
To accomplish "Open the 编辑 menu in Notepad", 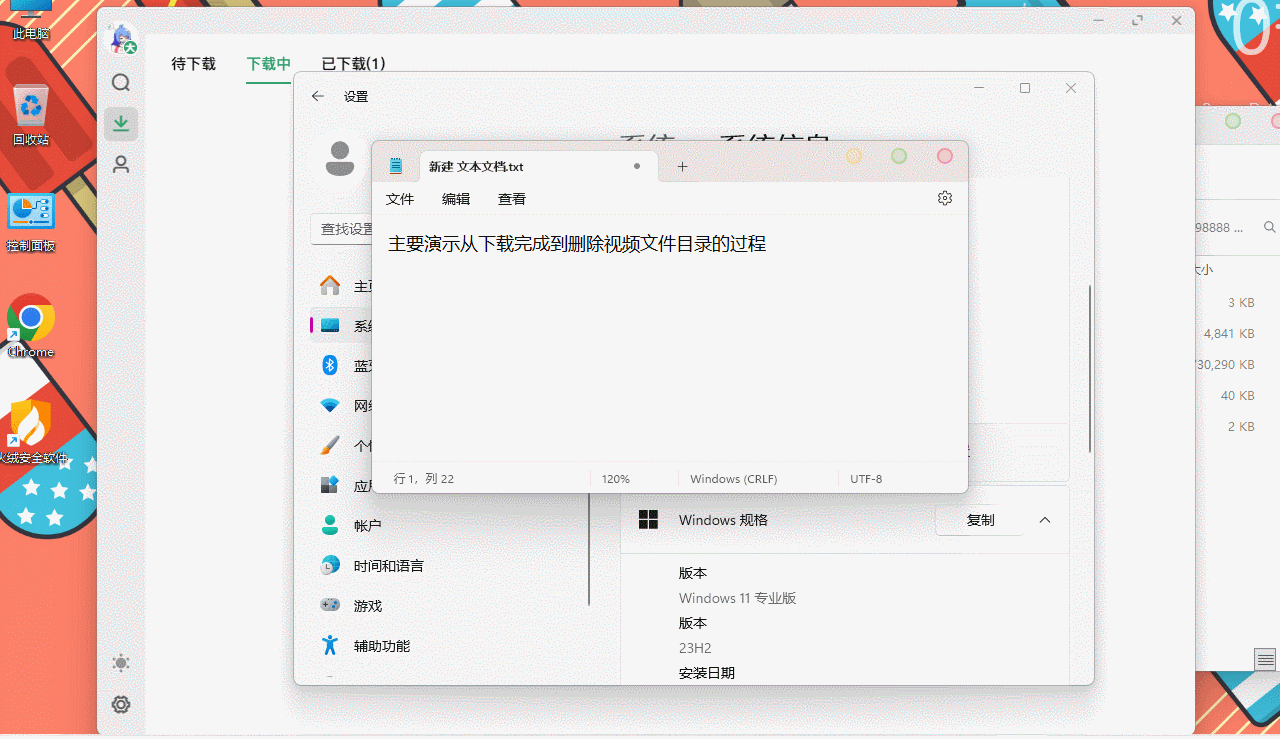I will (456, 199).
